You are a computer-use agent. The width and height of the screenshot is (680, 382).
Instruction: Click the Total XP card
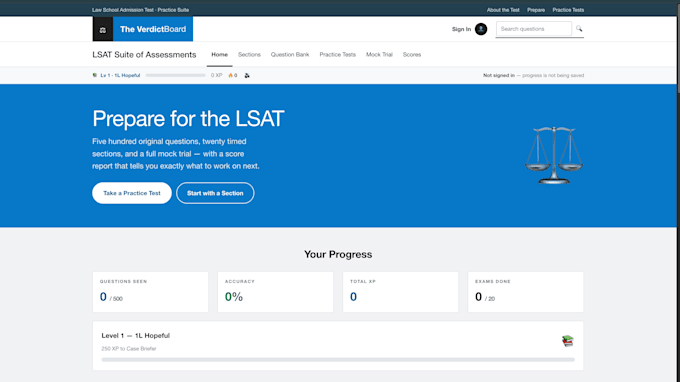pos(401,292)
